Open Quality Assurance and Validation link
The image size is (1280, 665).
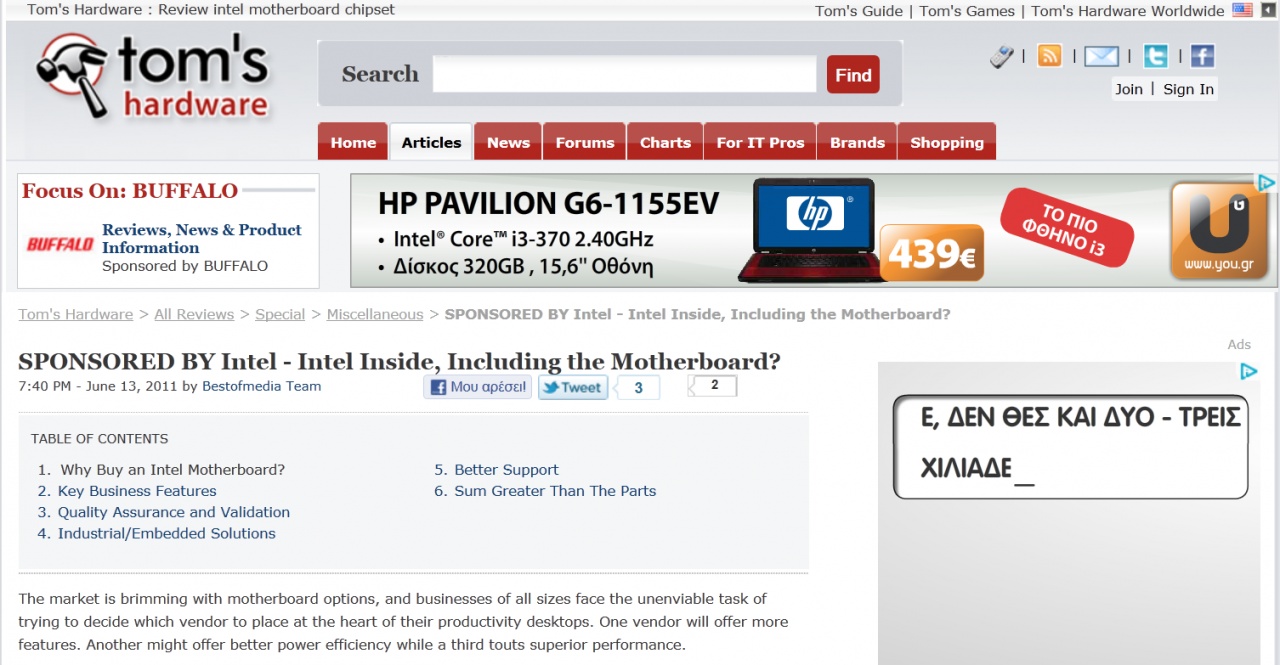coord(174,512)
